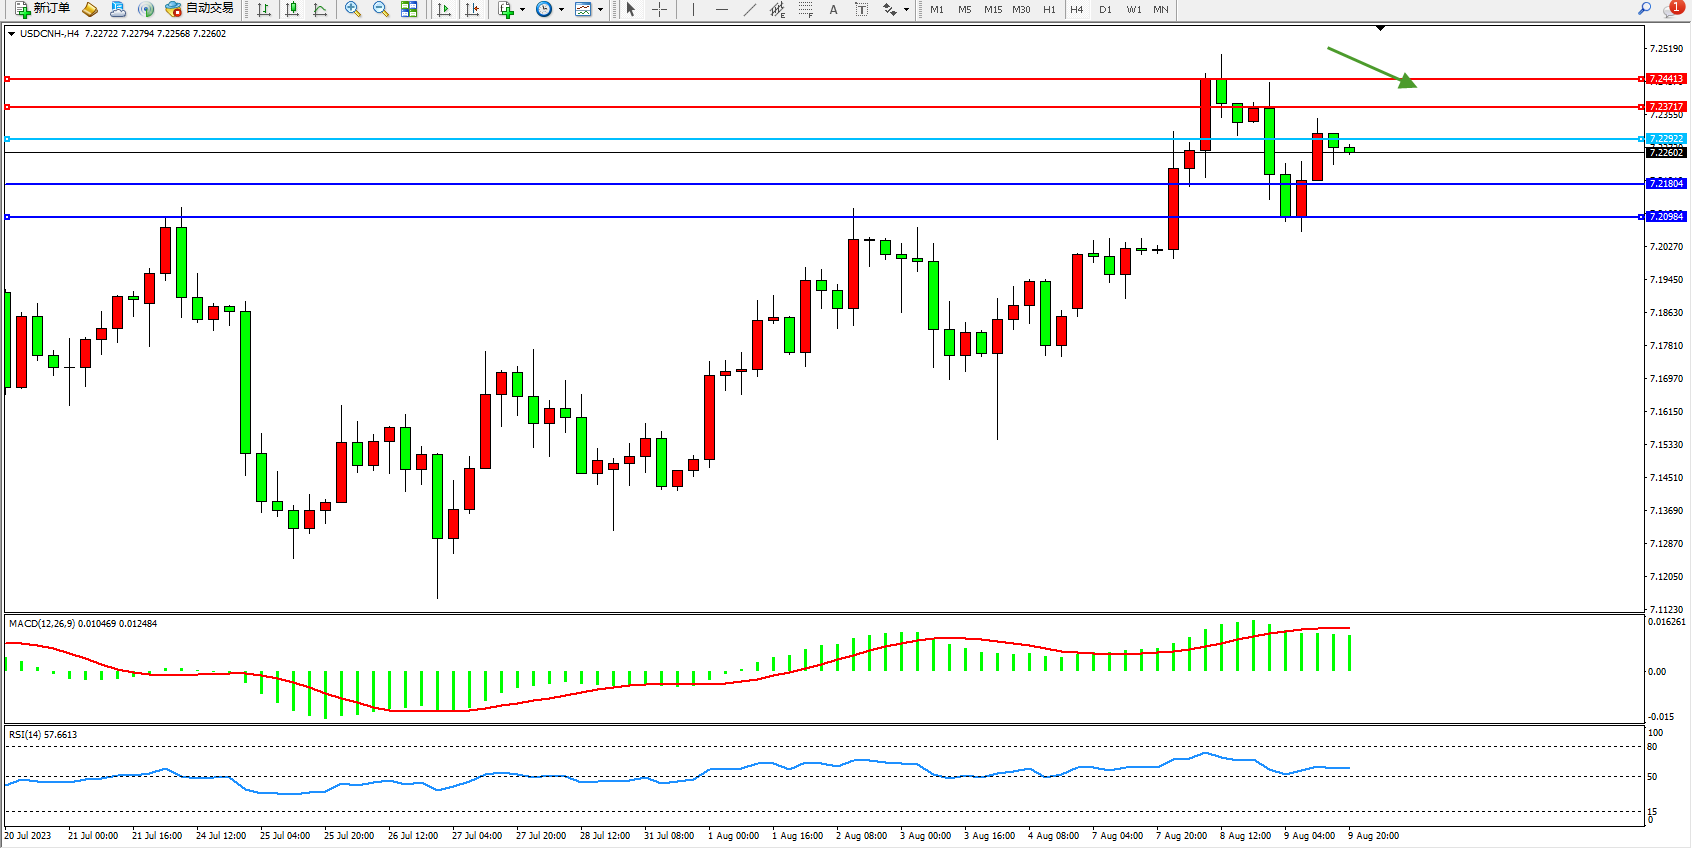The height and width of the screenshot is (849, 1692).
Task: Switch chart to candlestick mode
Action: [292, 9]
